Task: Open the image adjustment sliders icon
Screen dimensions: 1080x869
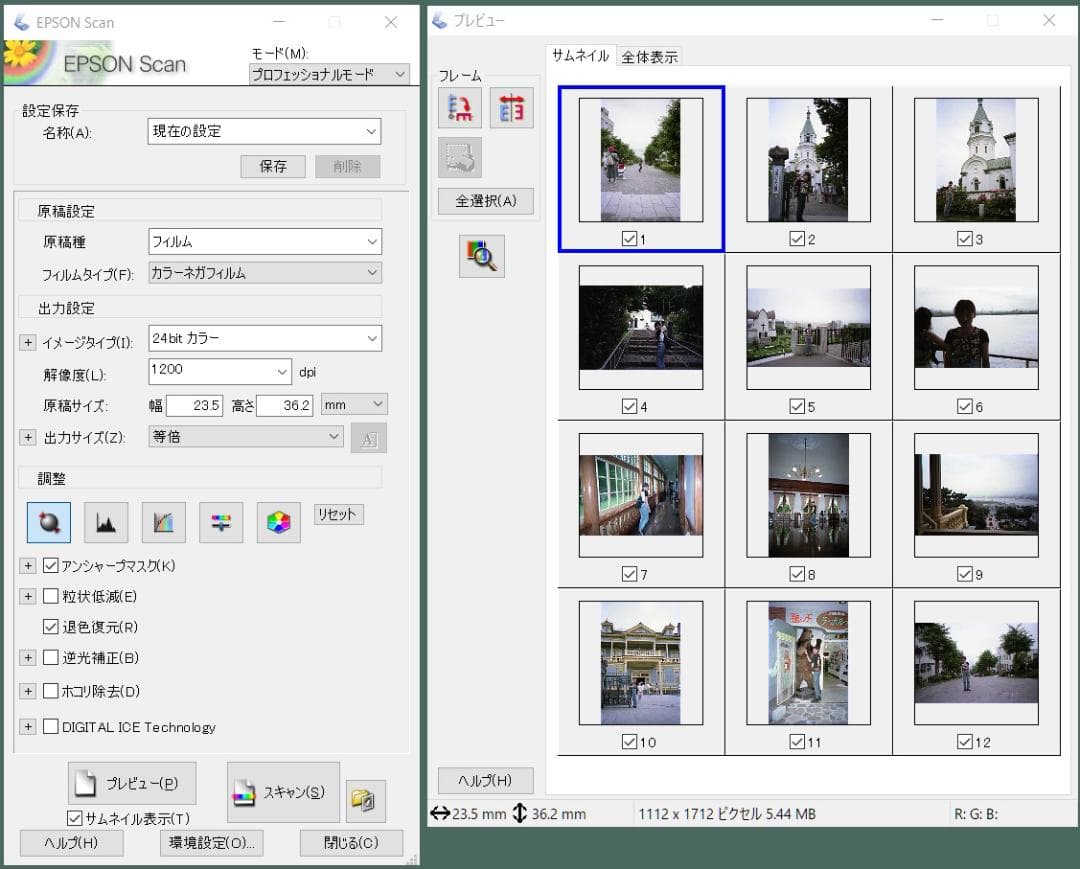Action: click(221, 522)
